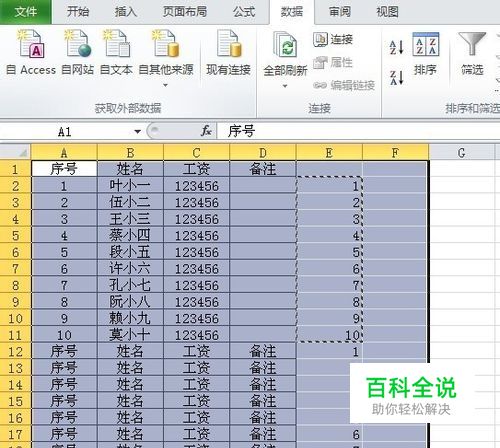Sort ascending A to Z icon

(397, 47)
